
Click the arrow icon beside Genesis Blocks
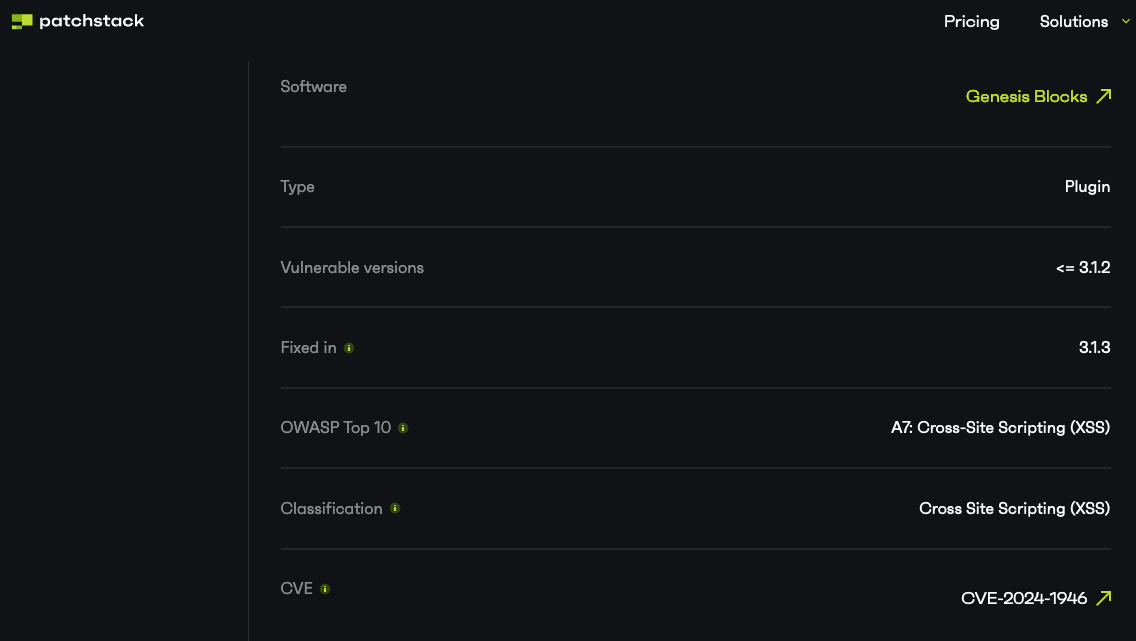click(1103, 96)
